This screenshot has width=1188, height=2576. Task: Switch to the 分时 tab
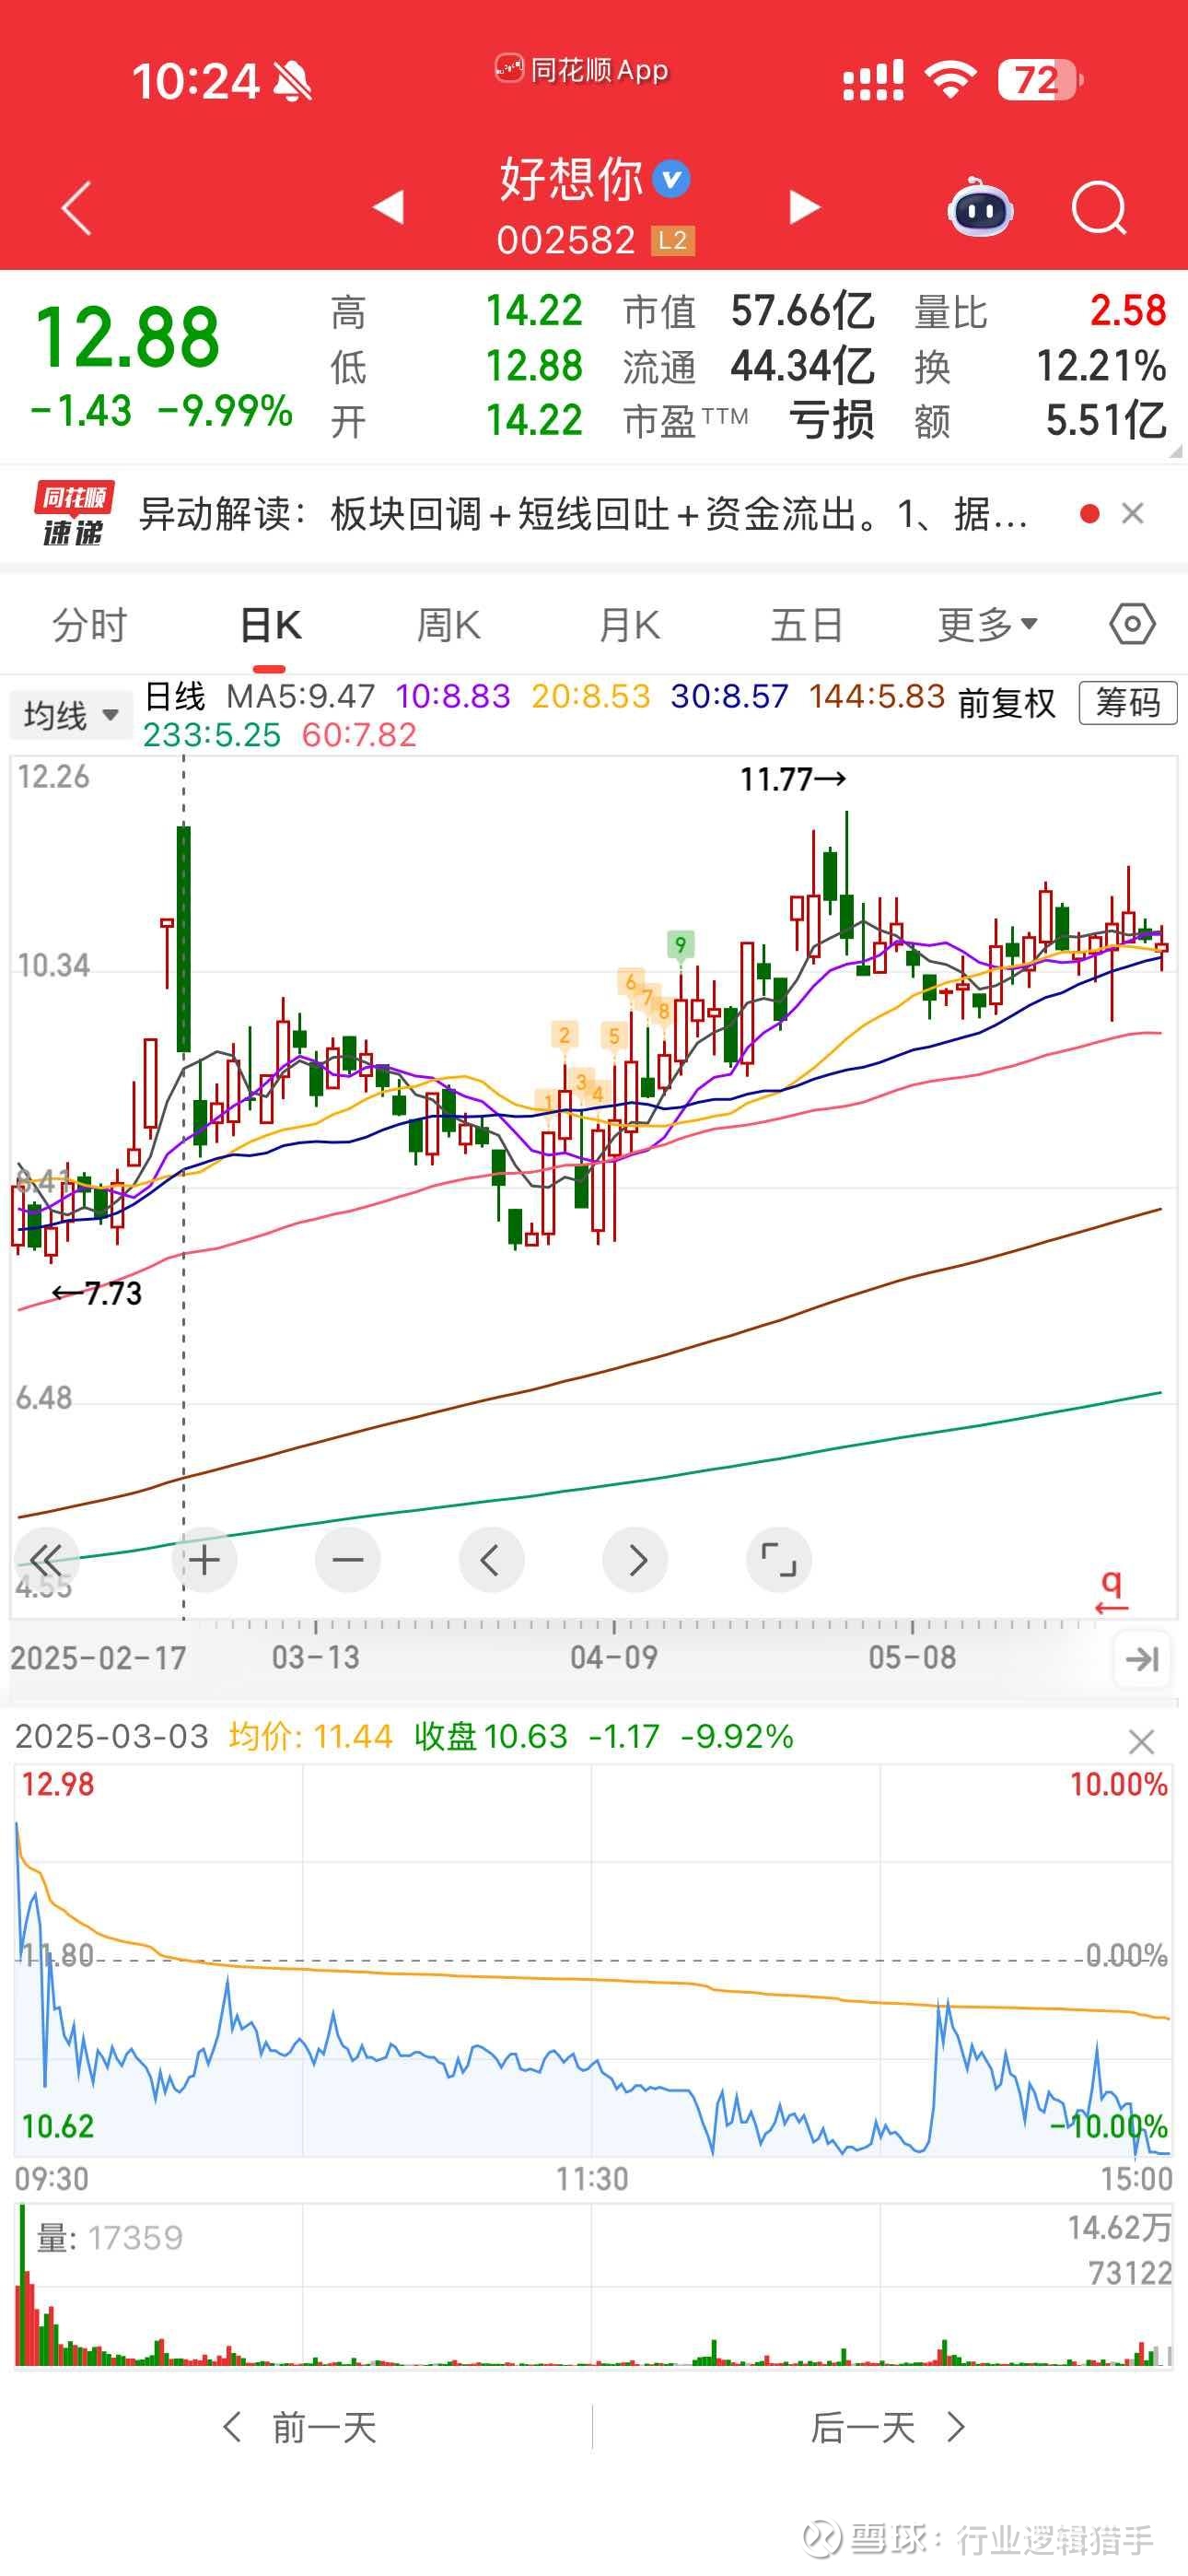(x=90, y=626)
